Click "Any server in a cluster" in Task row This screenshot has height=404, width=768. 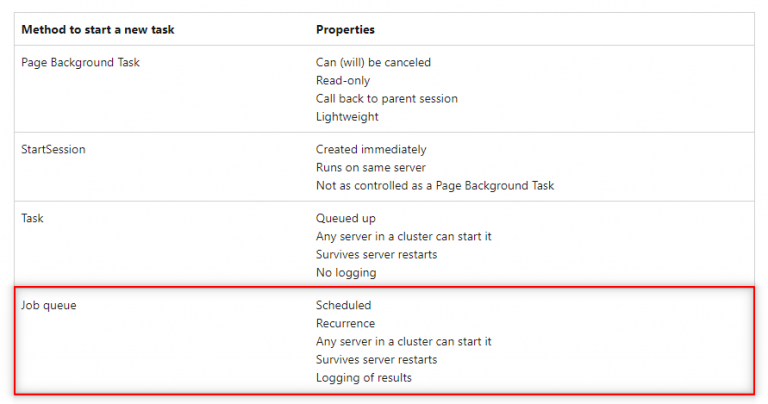pos(404,236)
